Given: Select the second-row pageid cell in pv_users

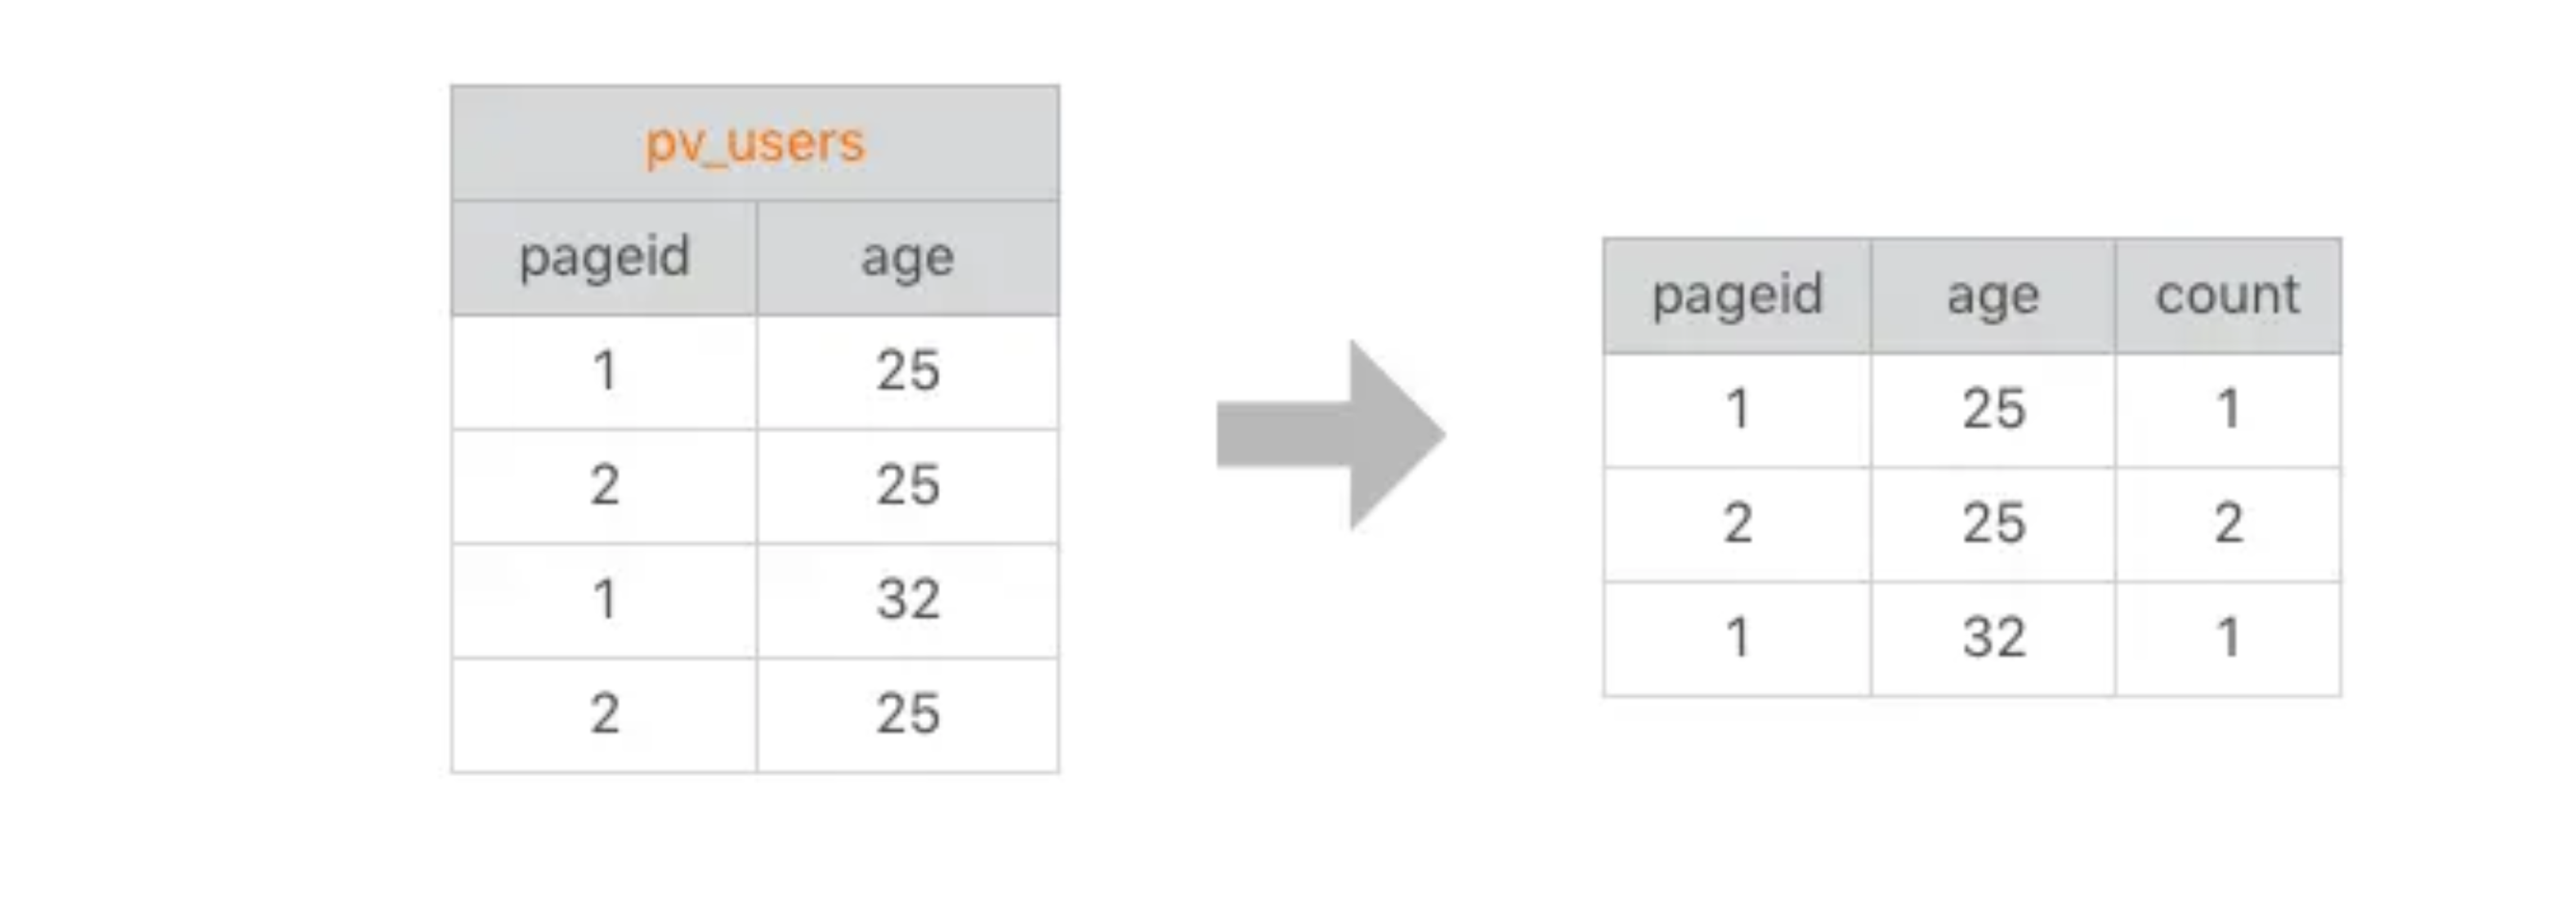Looking at the screenshot, I should pyautogui.click(x=604, y=486).
